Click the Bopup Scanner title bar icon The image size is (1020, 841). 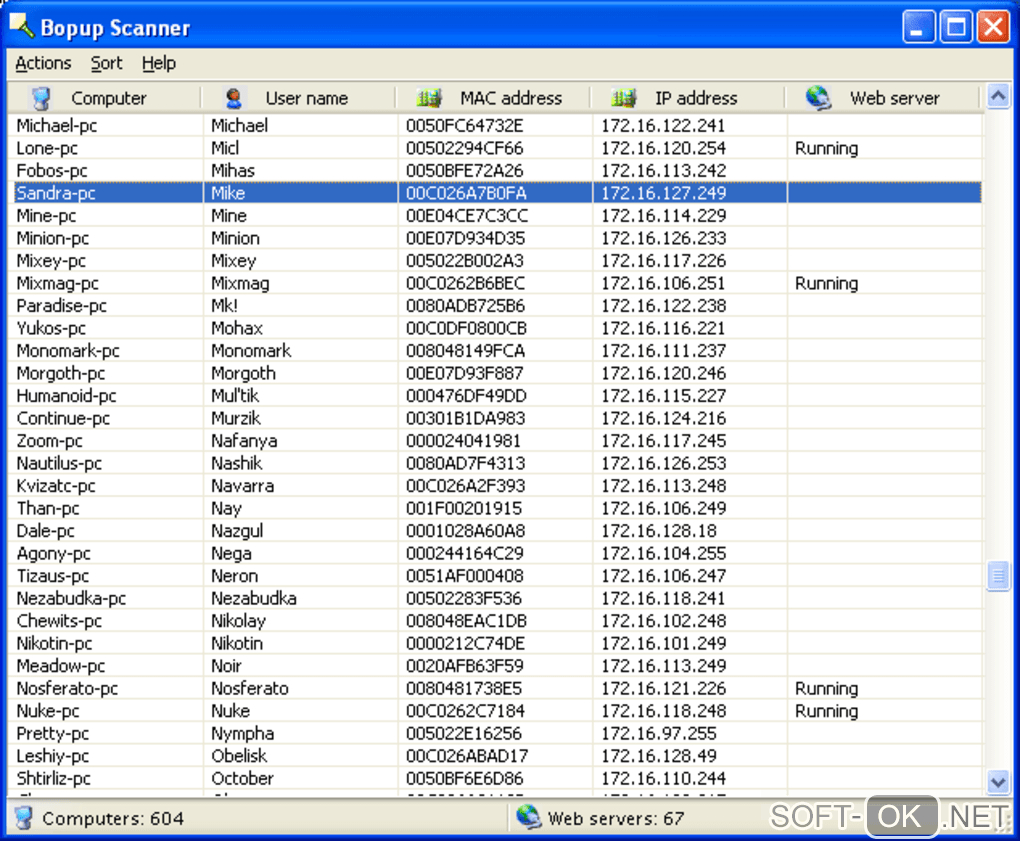pos(21,26)
